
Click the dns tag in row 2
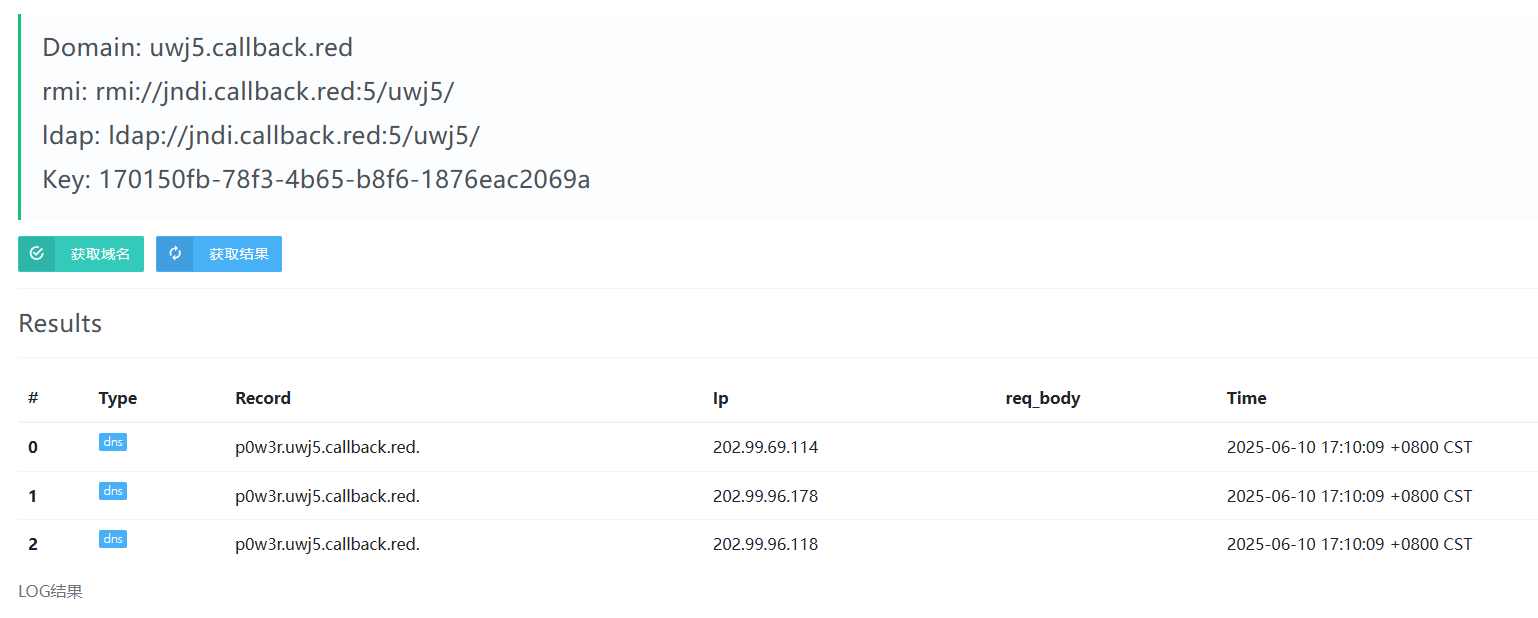(113, 539)
